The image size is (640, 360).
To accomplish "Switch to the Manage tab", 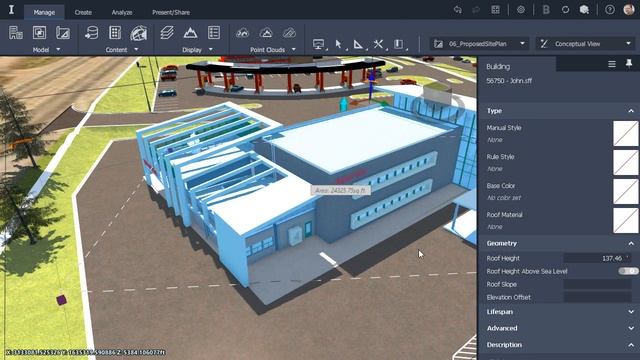I will [44, 12].
